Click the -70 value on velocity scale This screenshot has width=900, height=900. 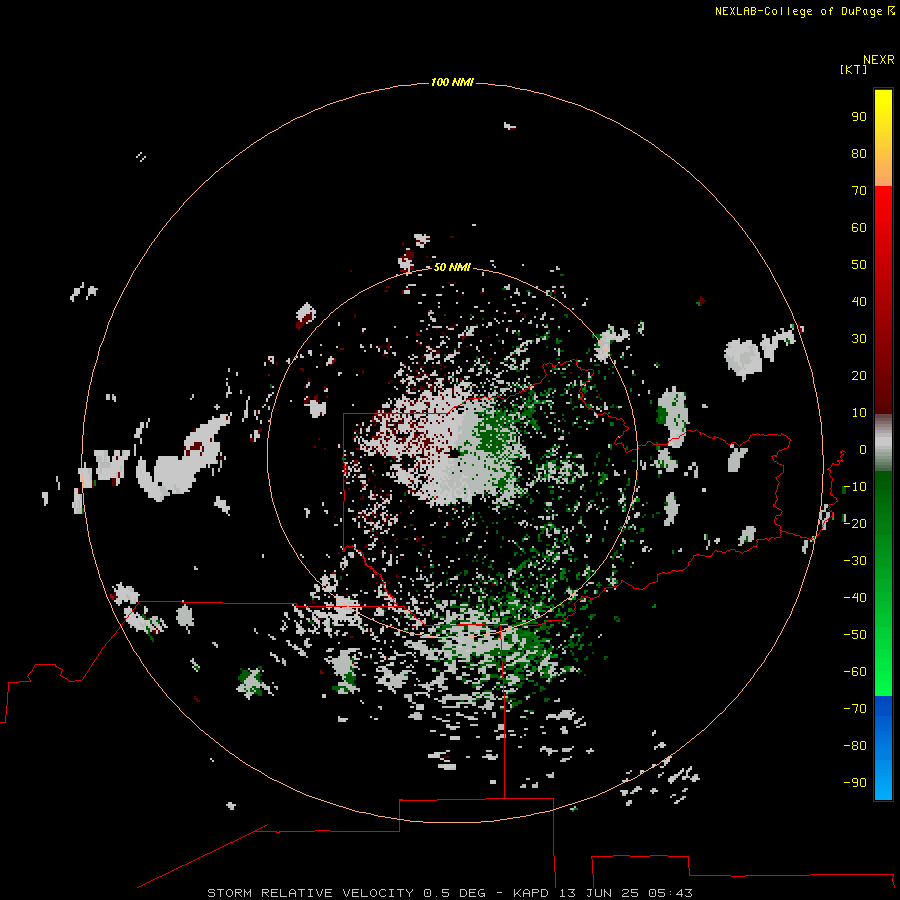[855, 708]
